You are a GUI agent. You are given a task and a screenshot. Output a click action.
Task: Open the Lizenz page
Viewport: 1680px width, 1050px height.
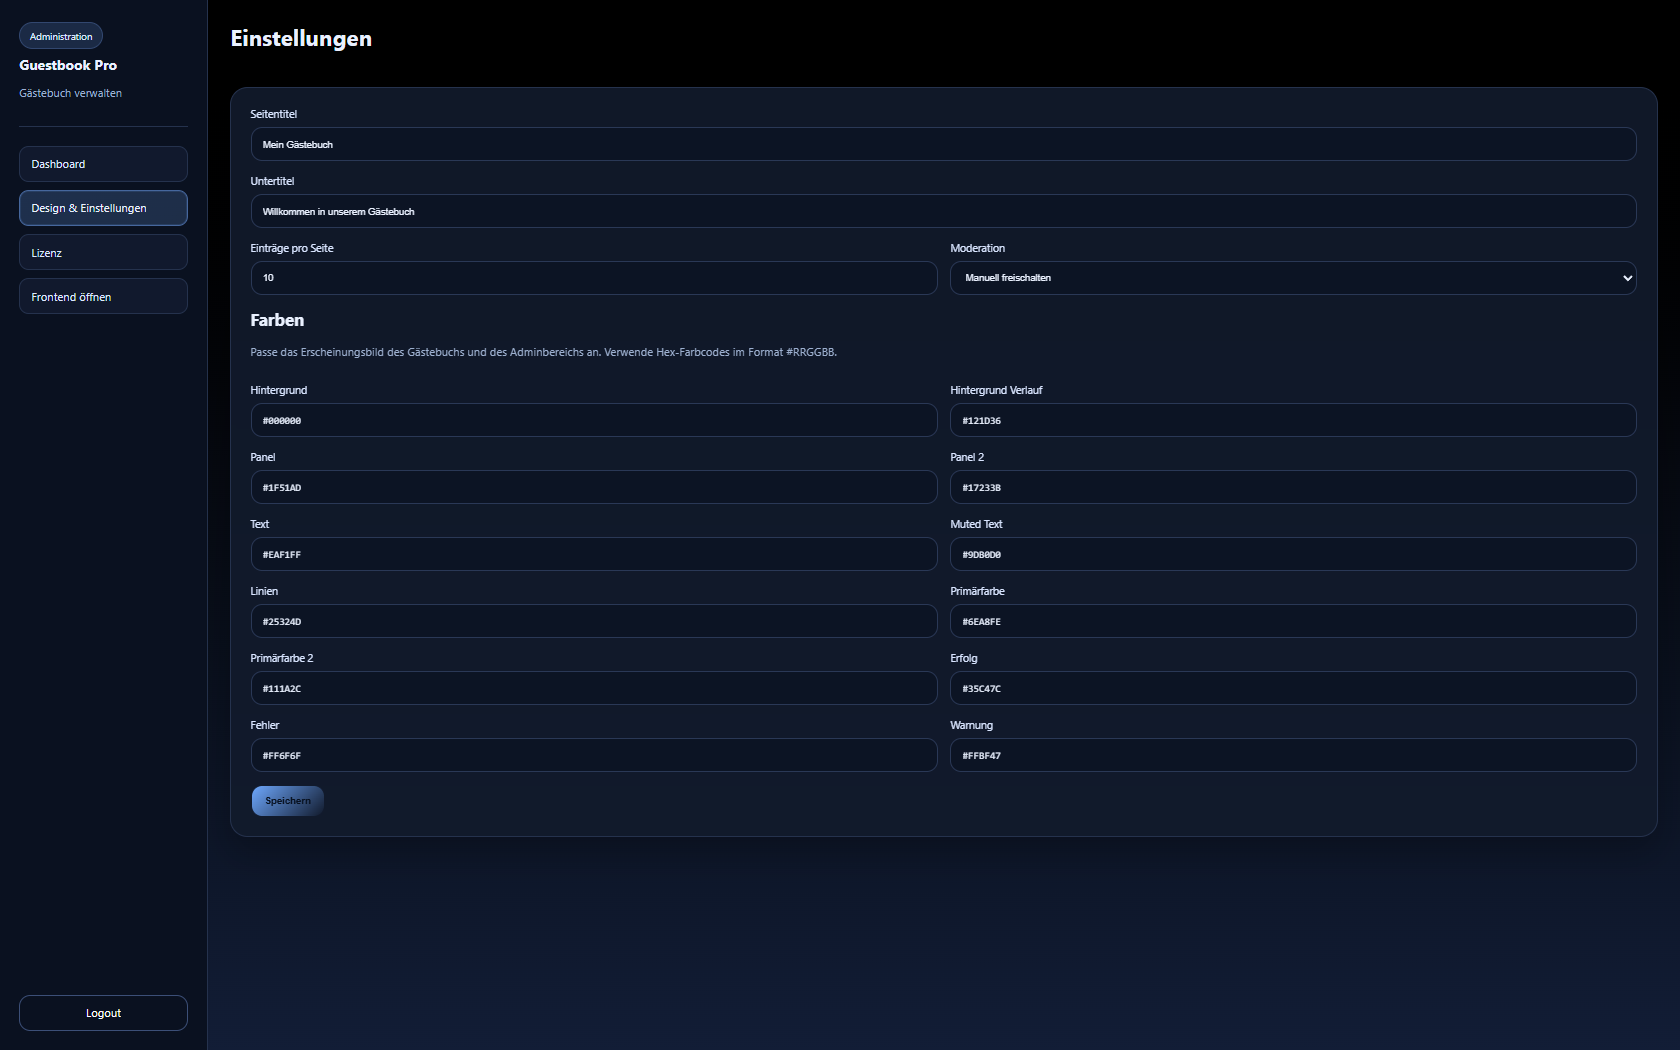[x=103, y=253]
